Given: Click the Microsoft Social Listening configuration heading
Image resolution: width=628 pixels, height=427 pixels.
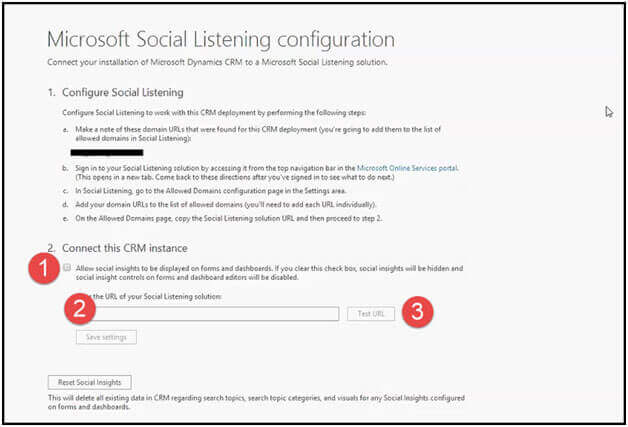Looking at the screenshot, I should click(x=221, y=39).
